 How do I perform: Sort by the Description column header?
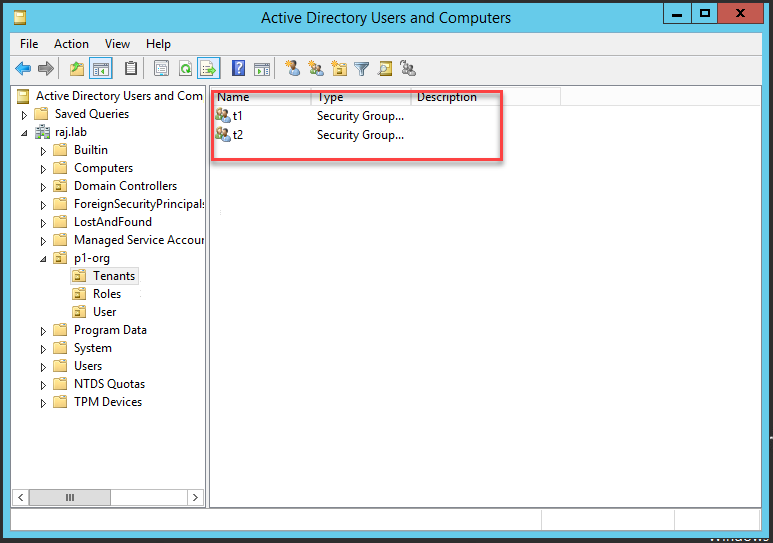486,97
